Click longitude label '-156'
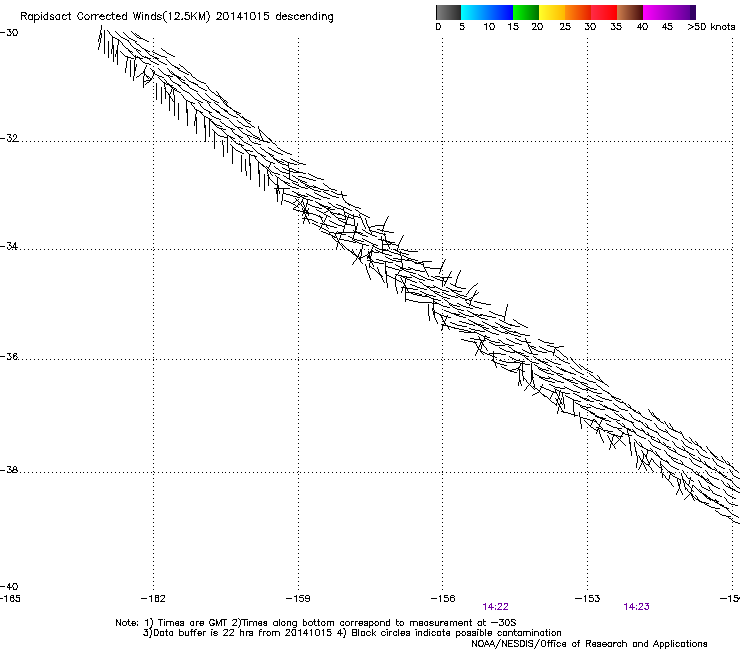This screenshot has height=650, width=740. (x=443, y=599)
